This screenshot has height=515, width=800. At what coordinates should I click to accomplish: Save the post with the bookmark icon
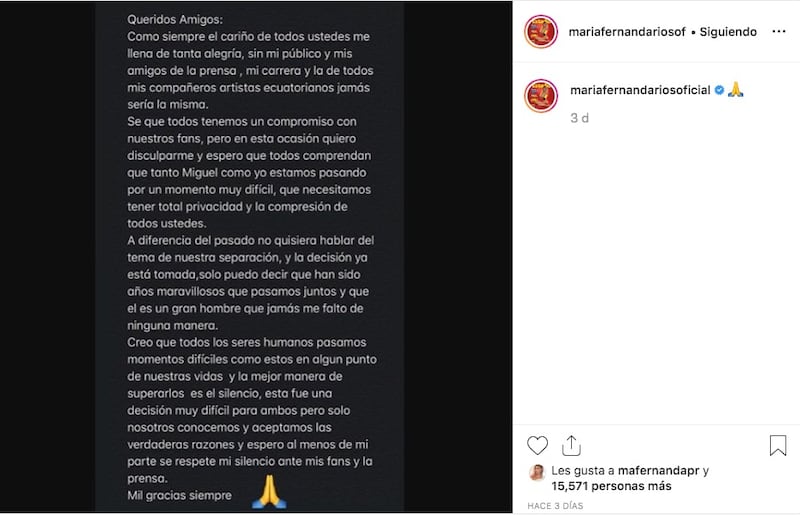778,445
